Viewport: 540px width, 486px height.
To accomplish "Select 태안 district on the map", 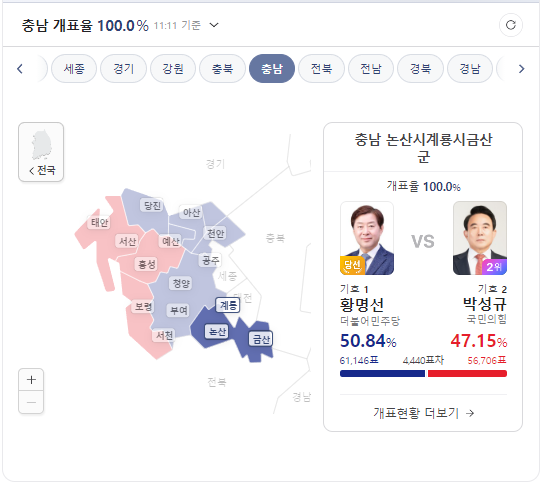I will [100, 223].
